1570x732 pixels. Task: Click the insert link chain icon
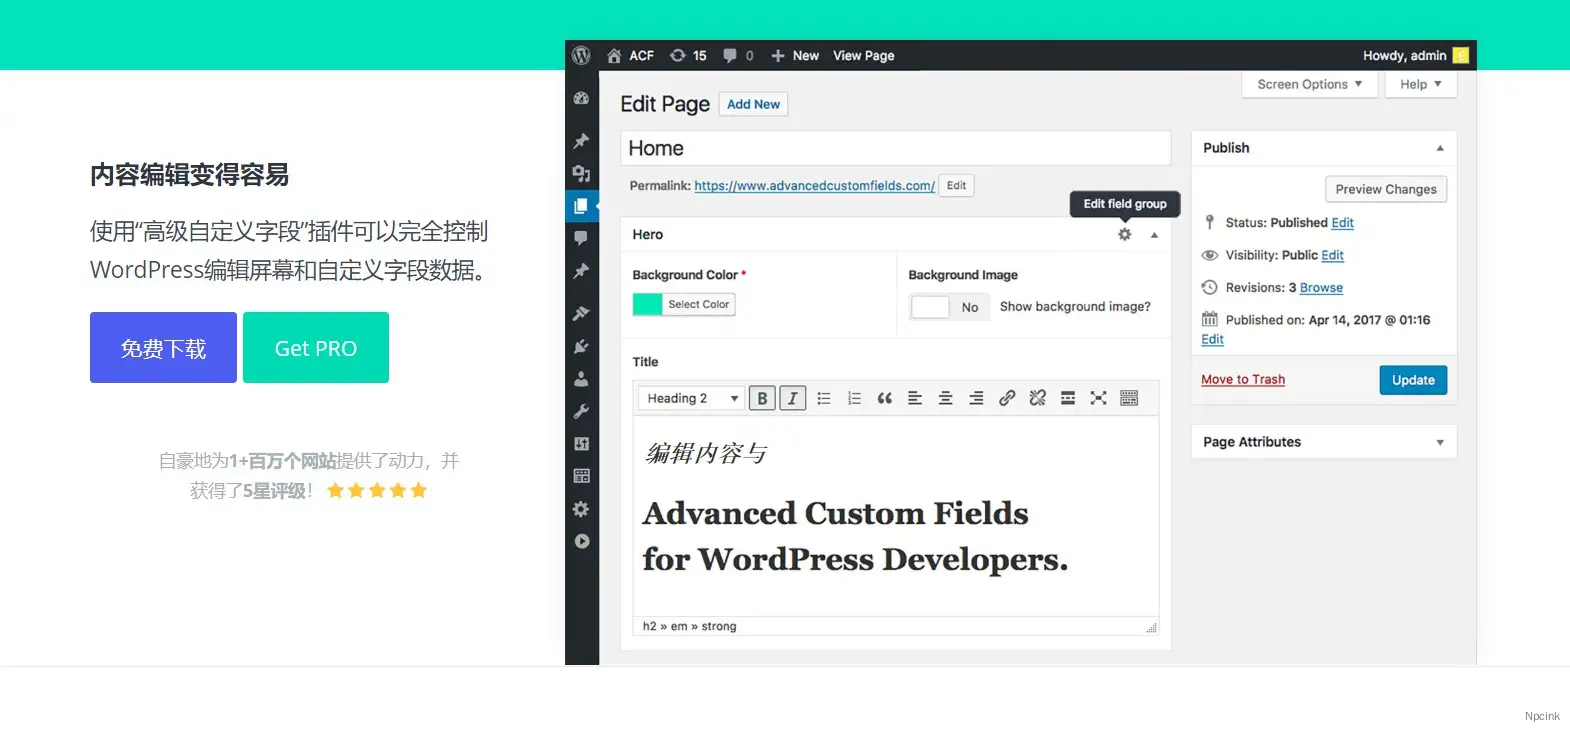(1007, 398)
